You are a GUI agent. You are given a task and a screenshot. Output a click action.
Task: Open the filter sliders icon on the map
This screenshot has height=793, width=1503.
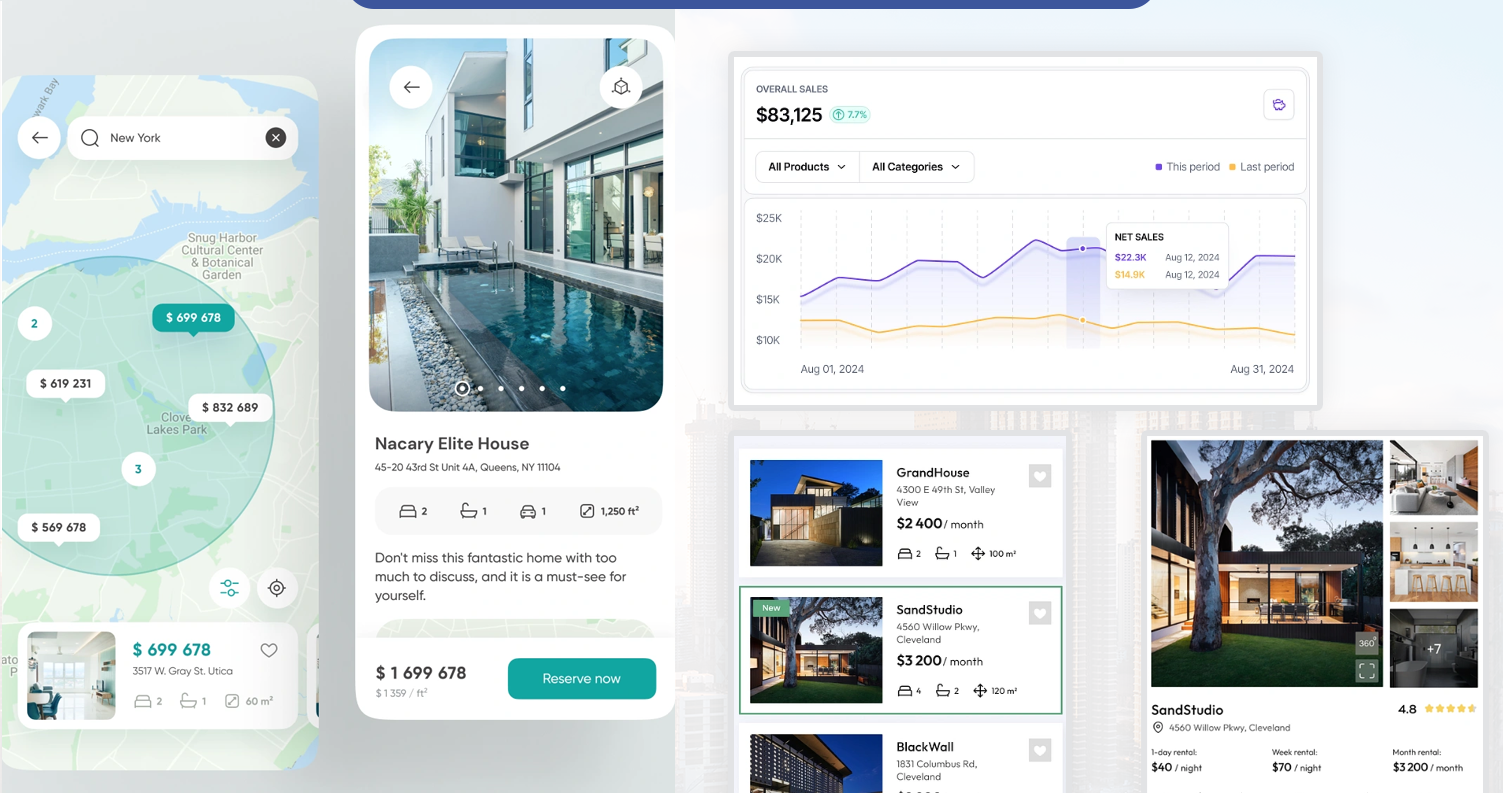[x=229, y=588]
